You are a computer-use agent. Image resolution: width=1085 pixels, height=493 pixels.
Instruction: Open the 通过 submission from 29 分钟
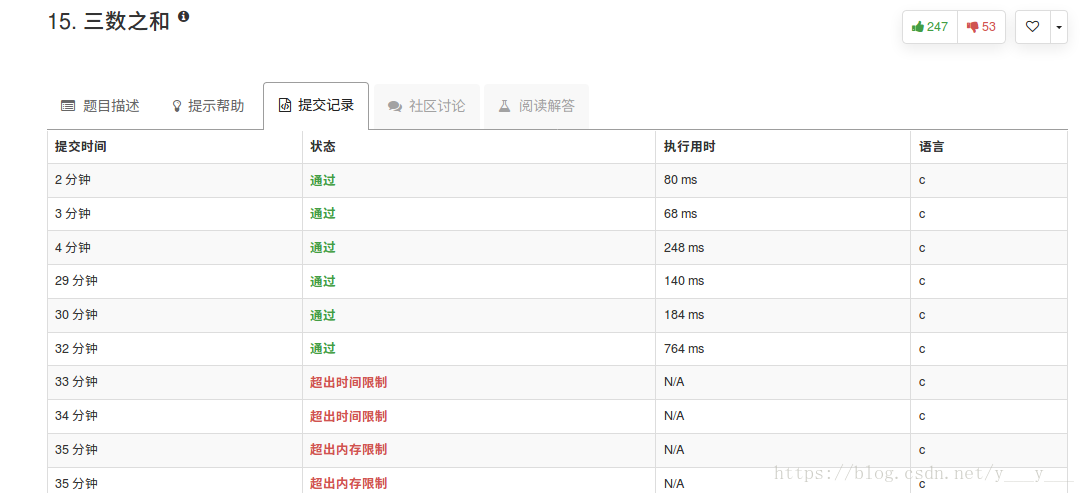[322, 281]
